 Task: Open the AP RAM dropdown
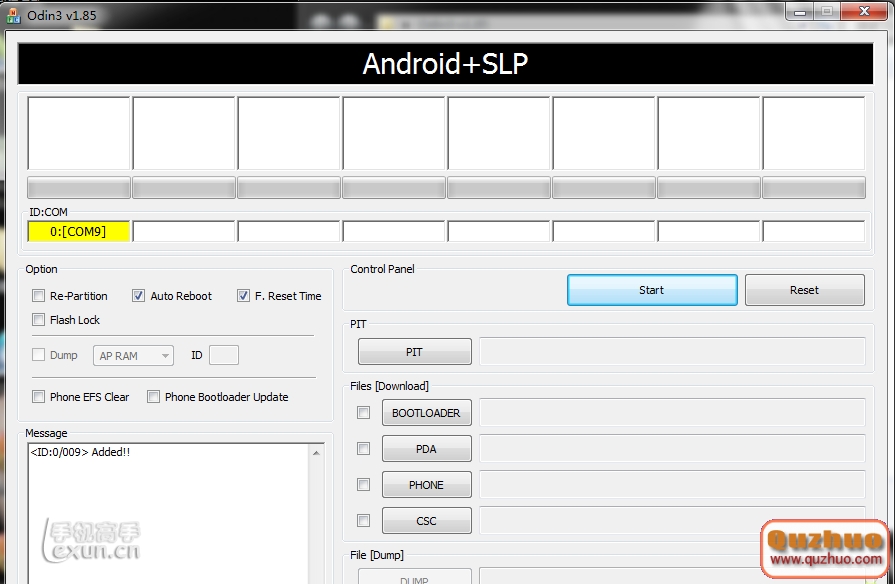click(x=133, y=356)
